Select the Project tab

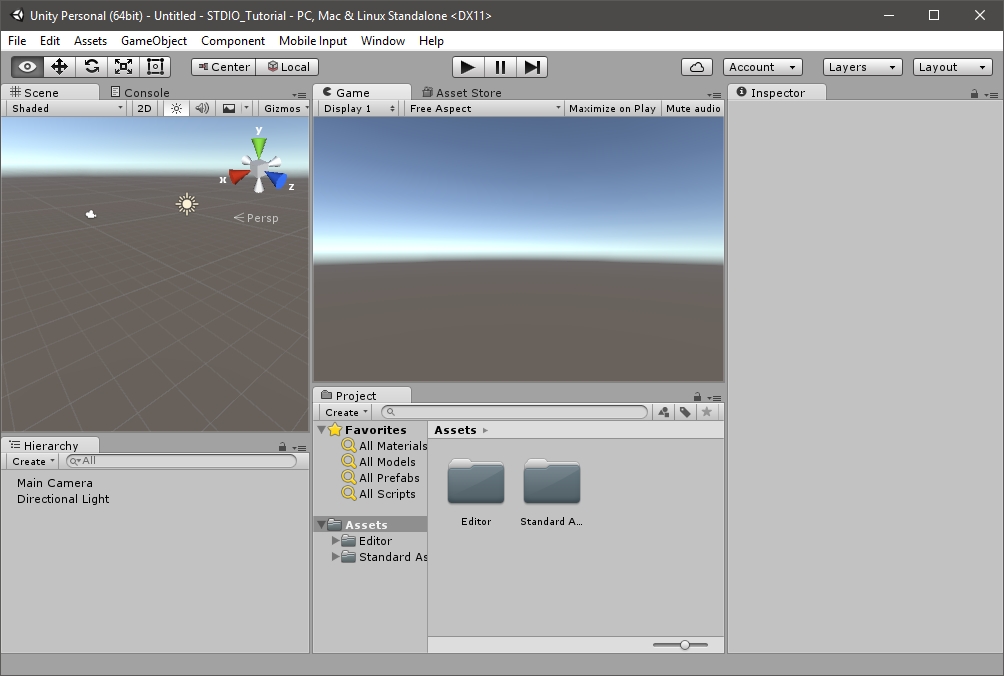(x=362, y=395)
